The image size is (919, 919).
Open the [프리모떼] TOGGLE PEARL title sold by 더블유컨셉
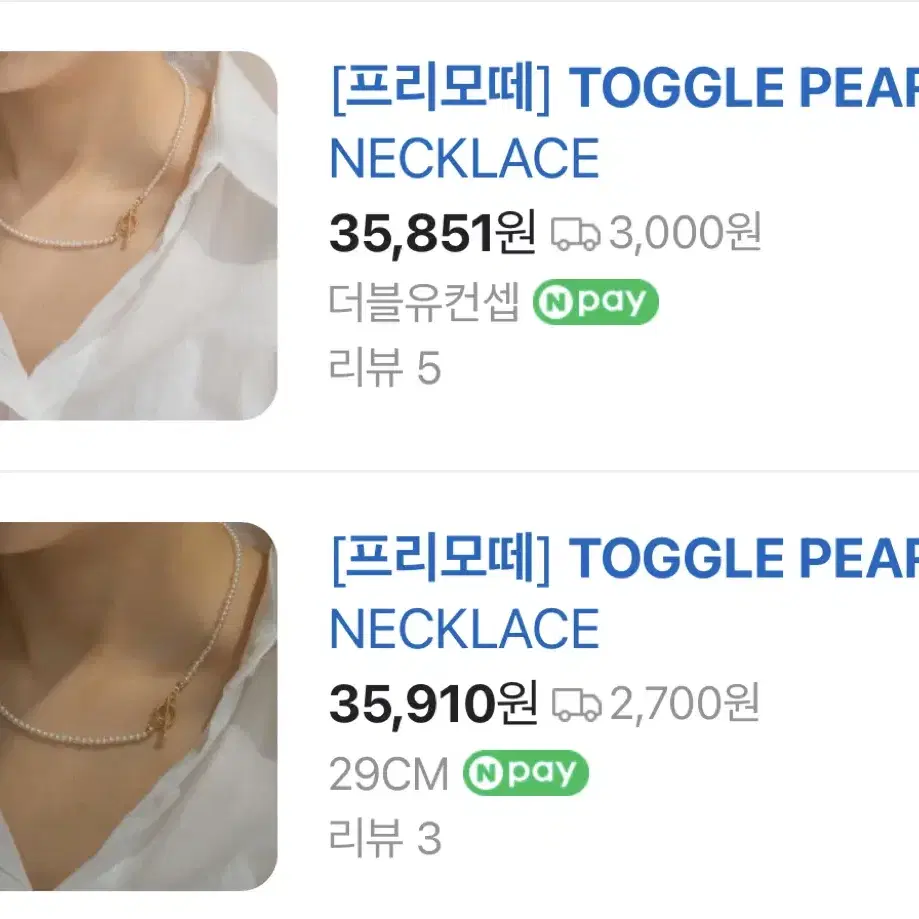[624, 123]
